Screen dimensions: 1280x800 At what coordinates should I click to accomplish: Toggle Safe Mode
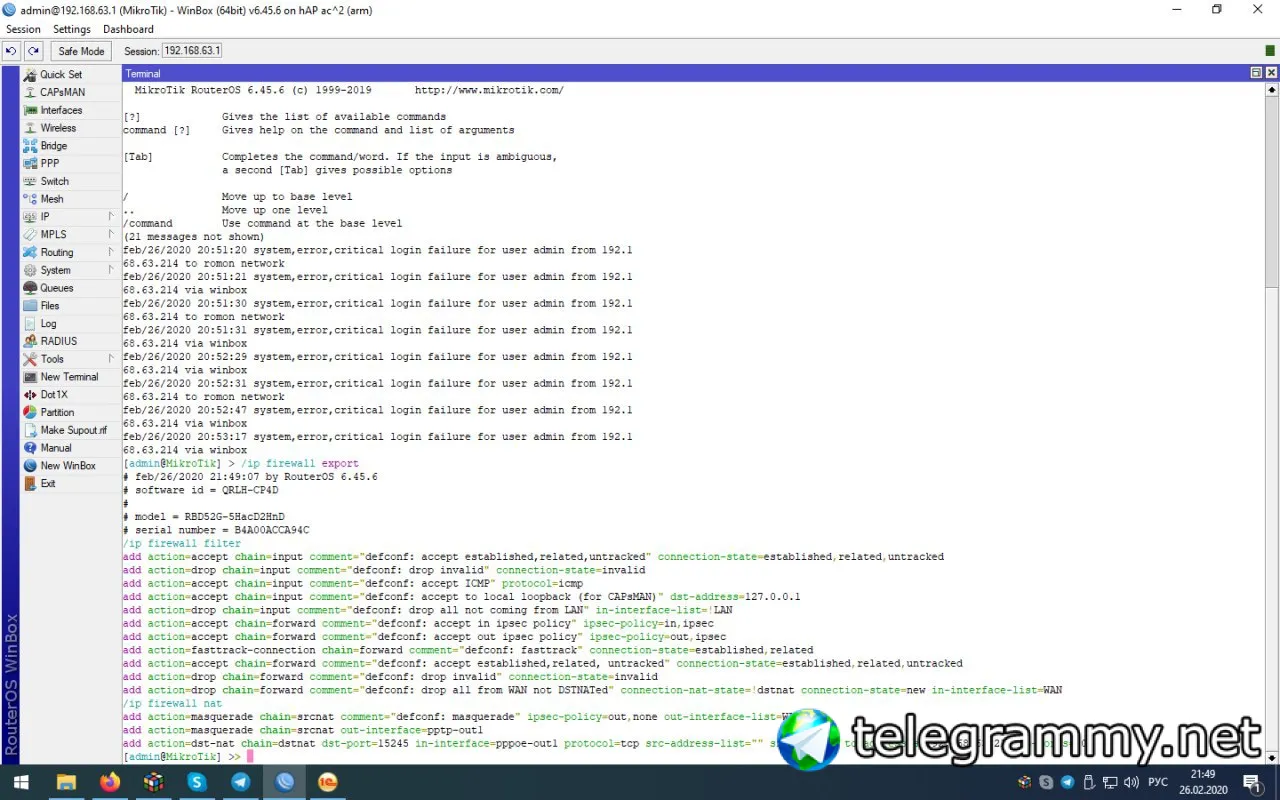coord(81,51)
